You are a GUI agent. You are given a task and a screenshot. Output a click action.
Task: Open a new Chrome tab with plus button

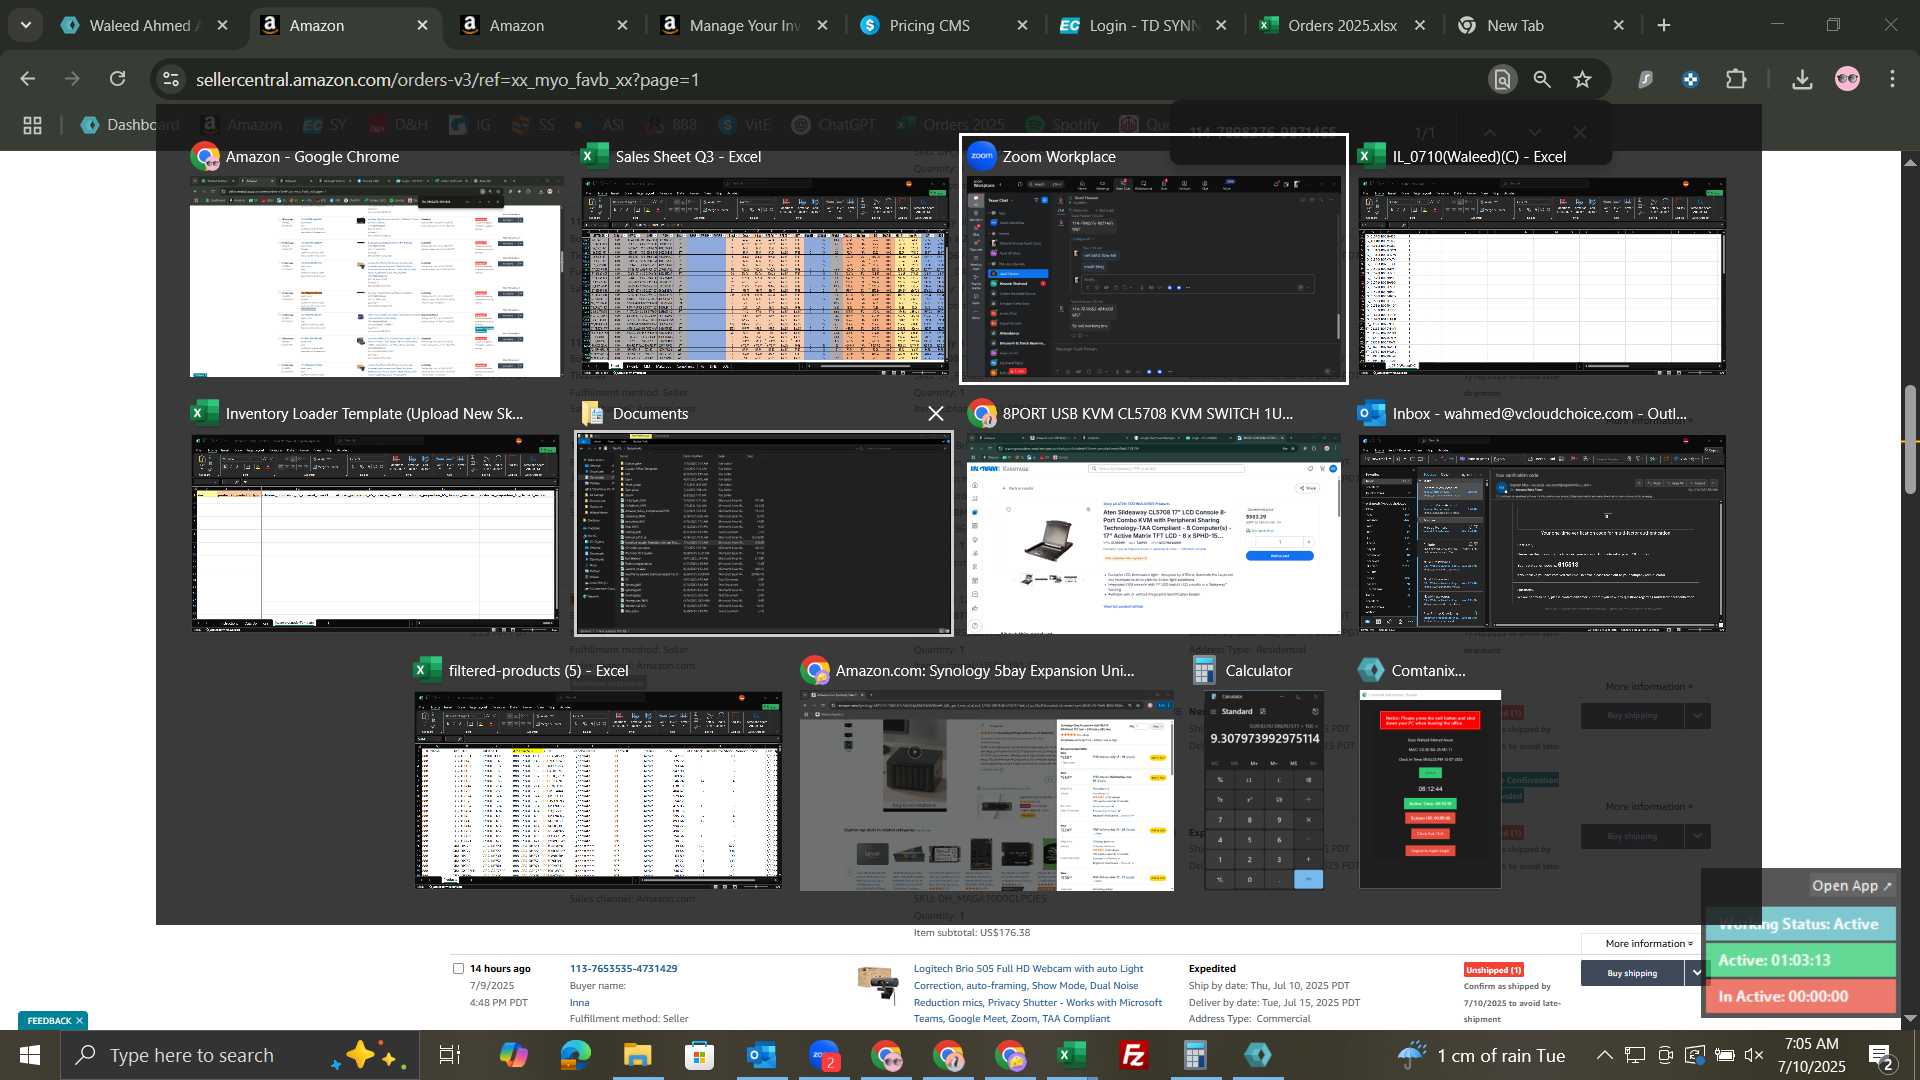(x=1664, y=26)
